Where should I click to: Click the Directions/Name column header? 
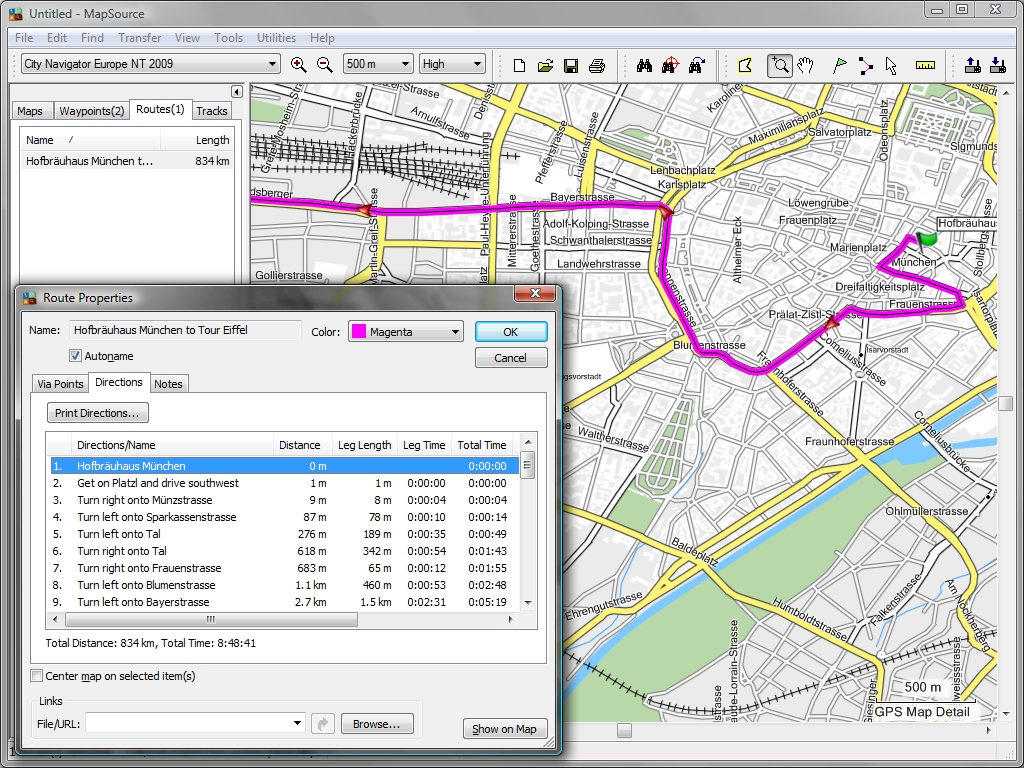[x=172, y=445]
